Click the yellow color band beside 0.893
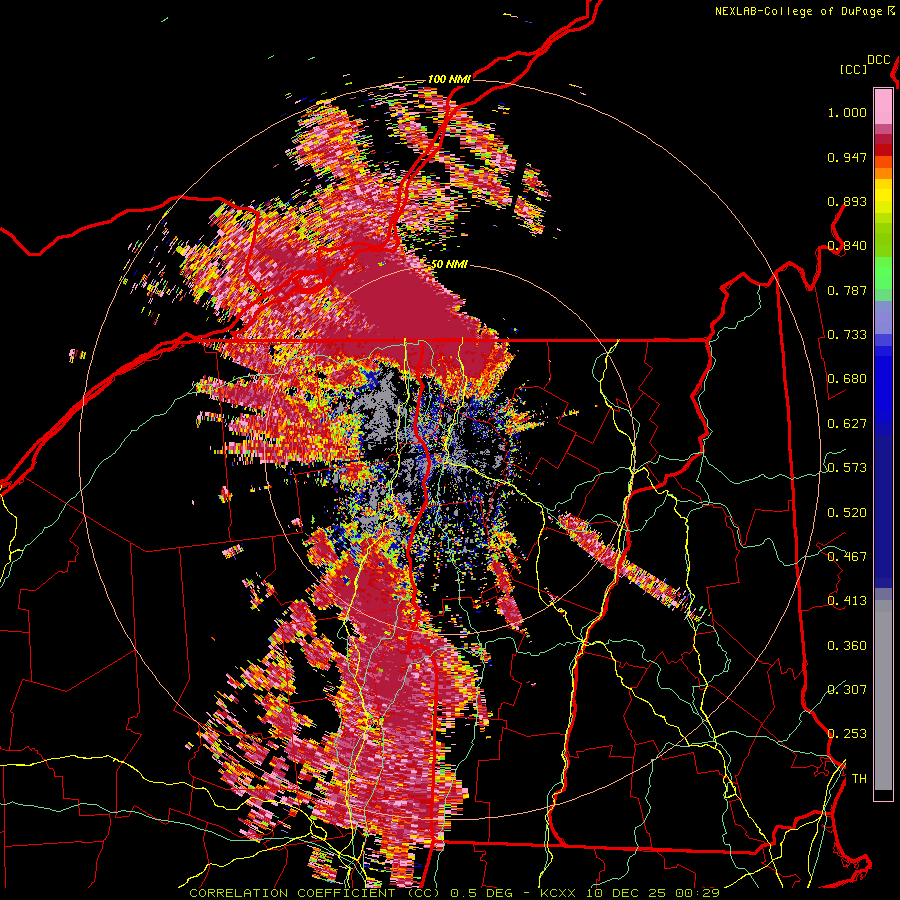The width and height of the screenshot is (900, 900). point(883,197)
